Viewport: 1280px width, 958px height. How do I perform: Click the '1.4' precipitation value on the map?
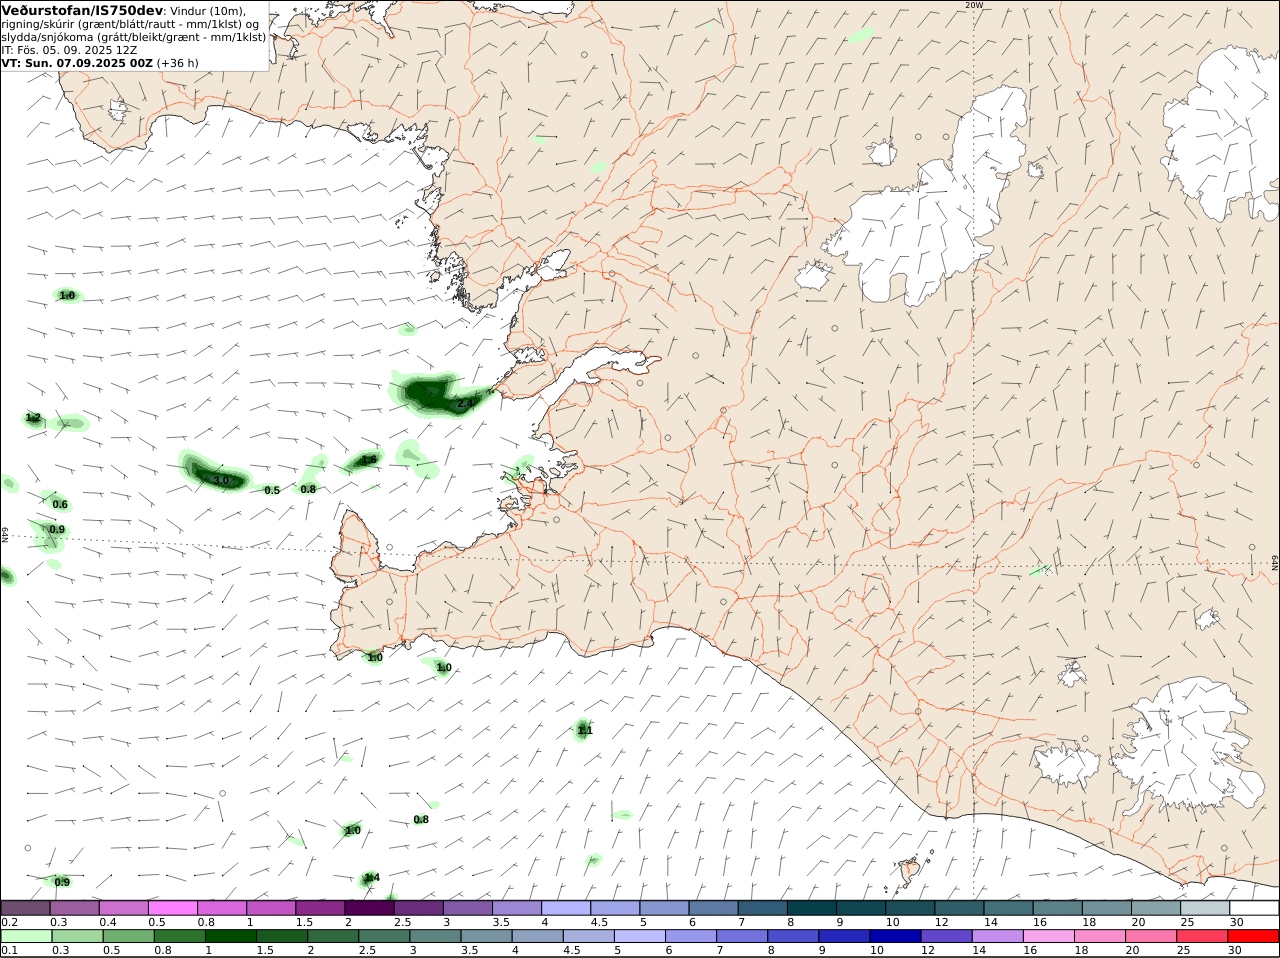coord(371,878)
